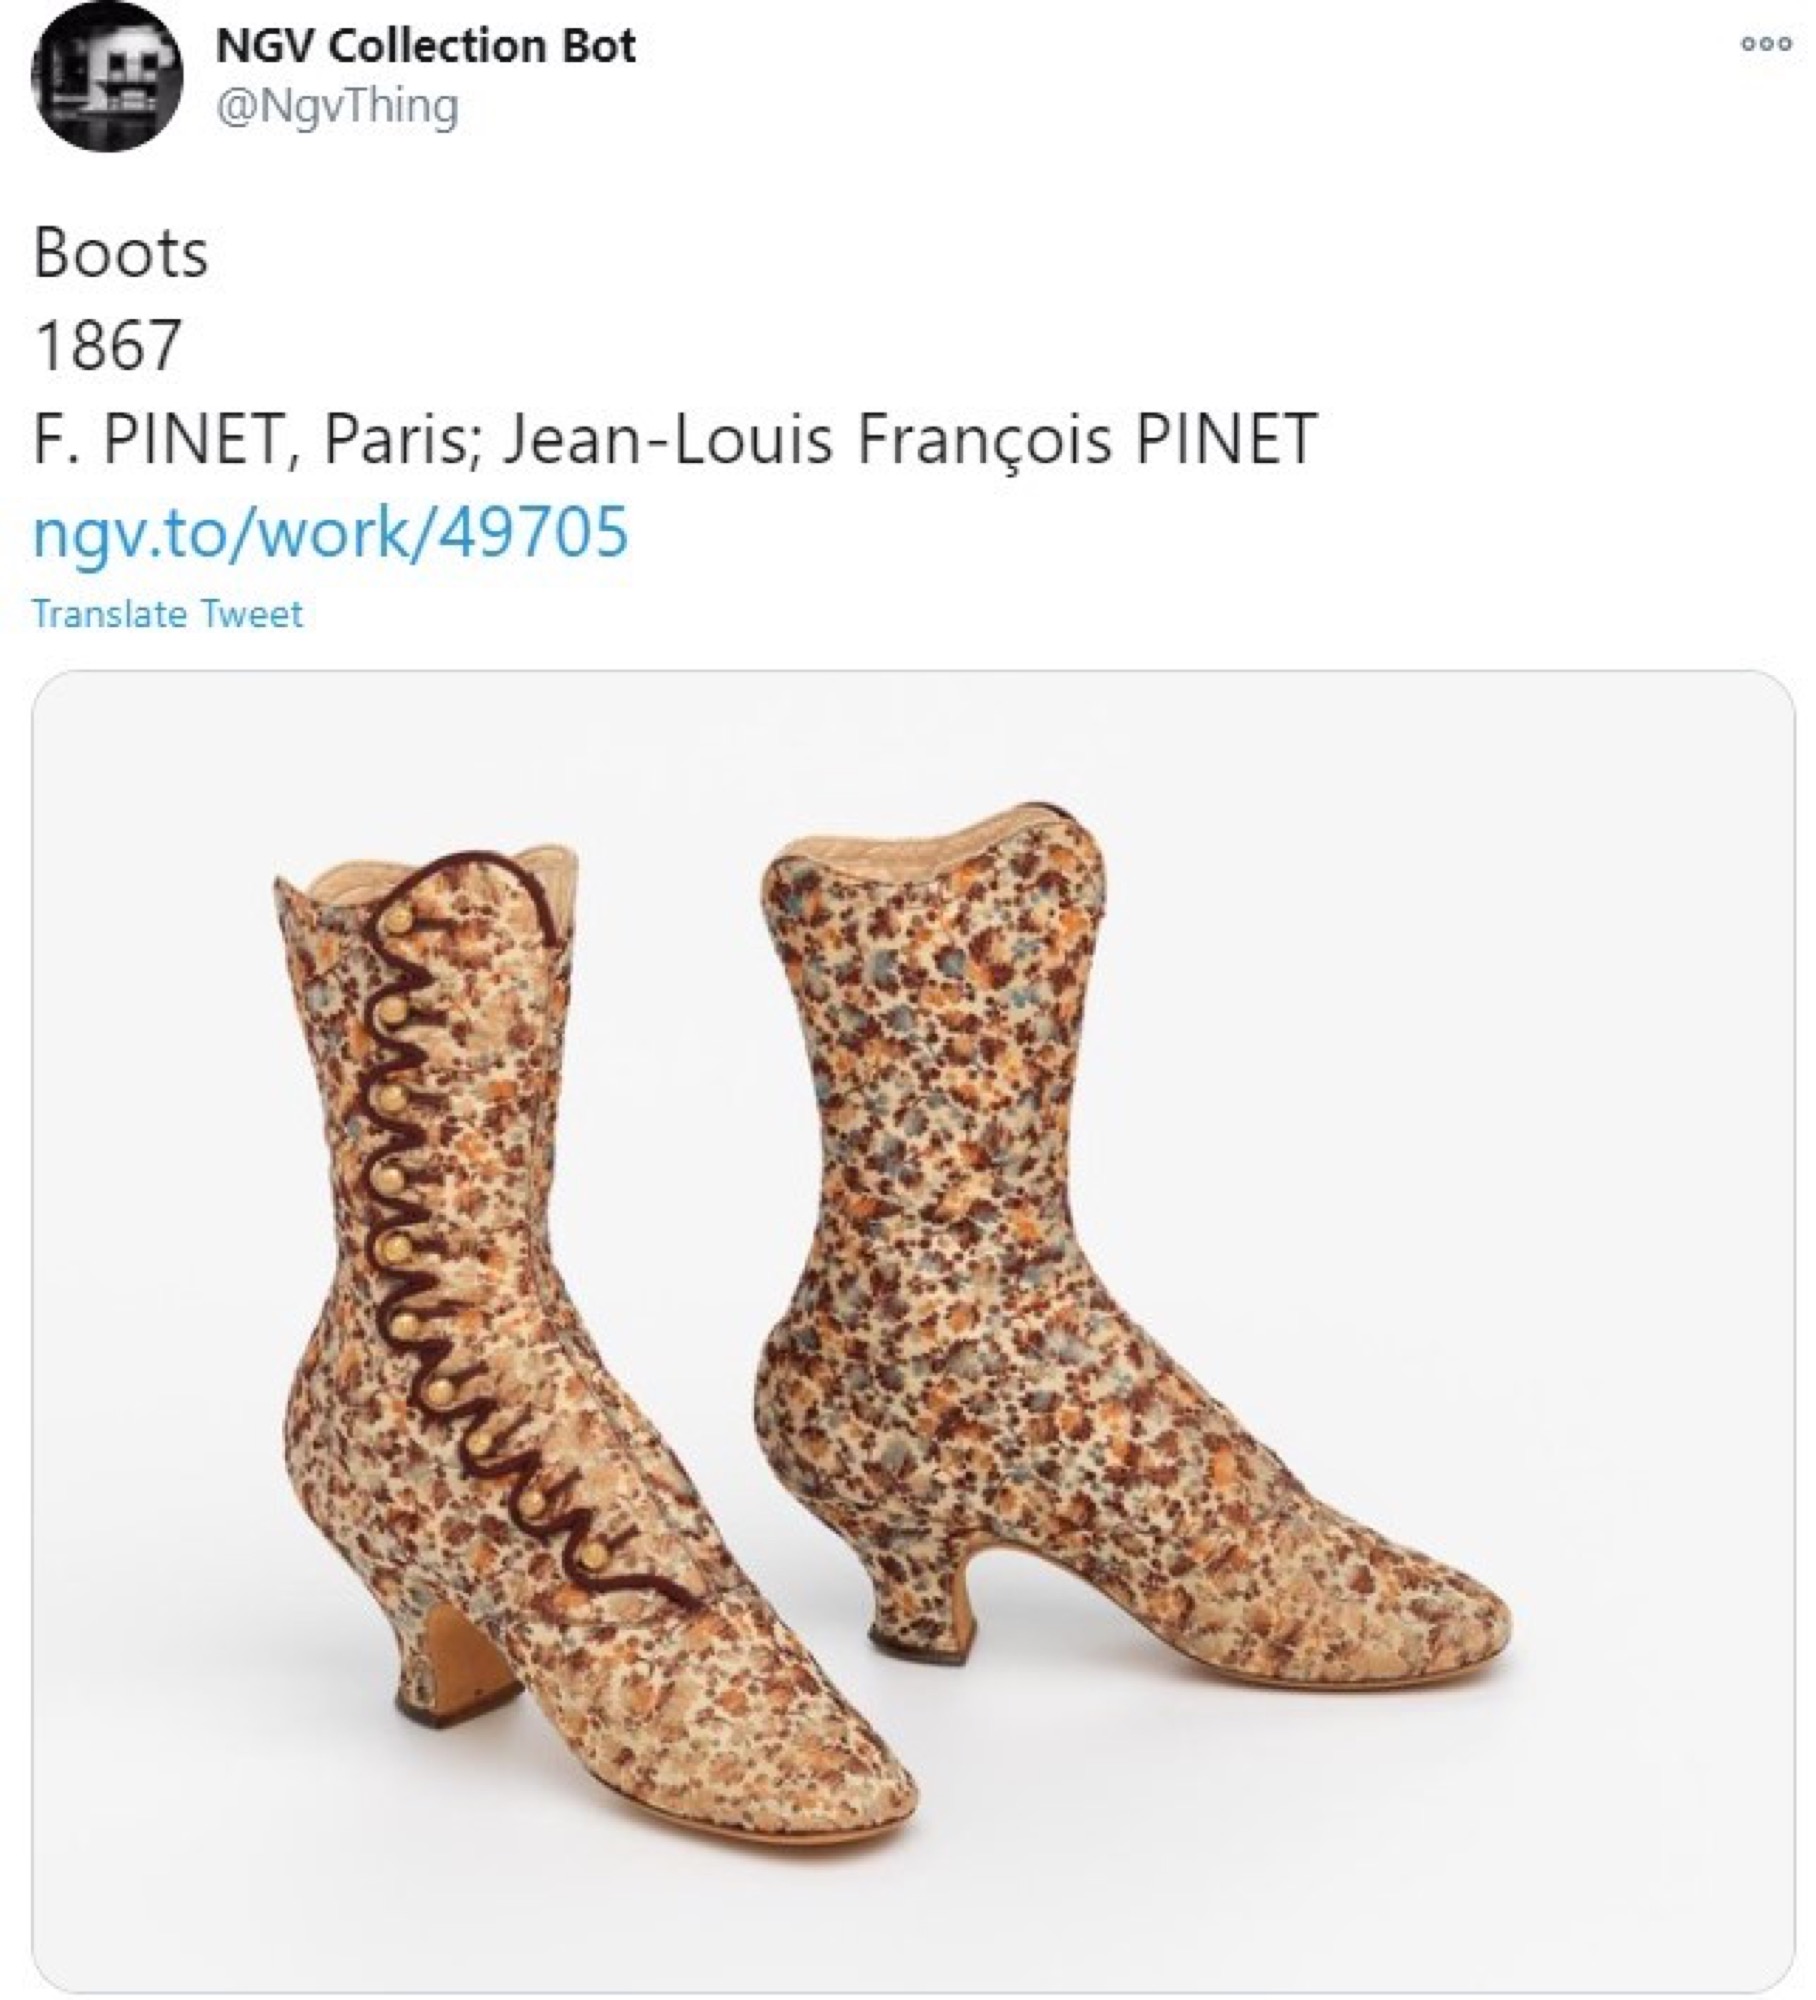Click "Jean-Louis François PINET" text
1816x2000 pixels.
click(908, 438)
